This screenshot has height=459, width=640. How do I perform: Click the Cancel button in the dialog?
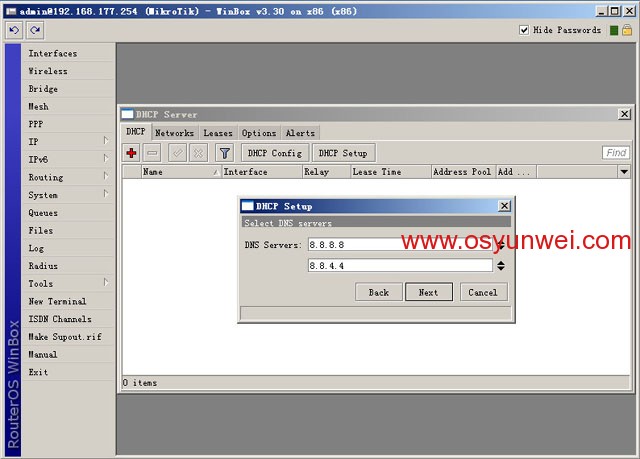pos(483,292)
